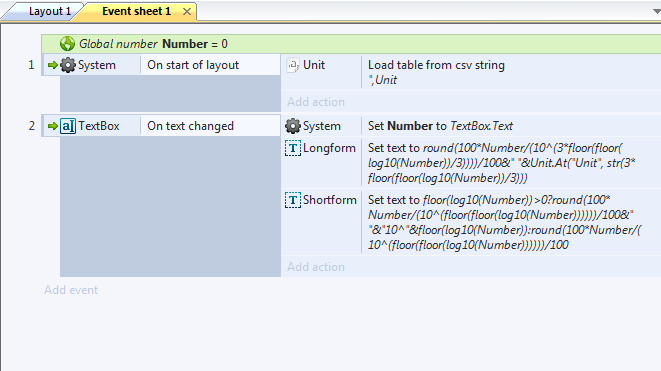Select the Shortform text object icon
The height and width of the screenshot is (371, 661).
tap(293, 200)
